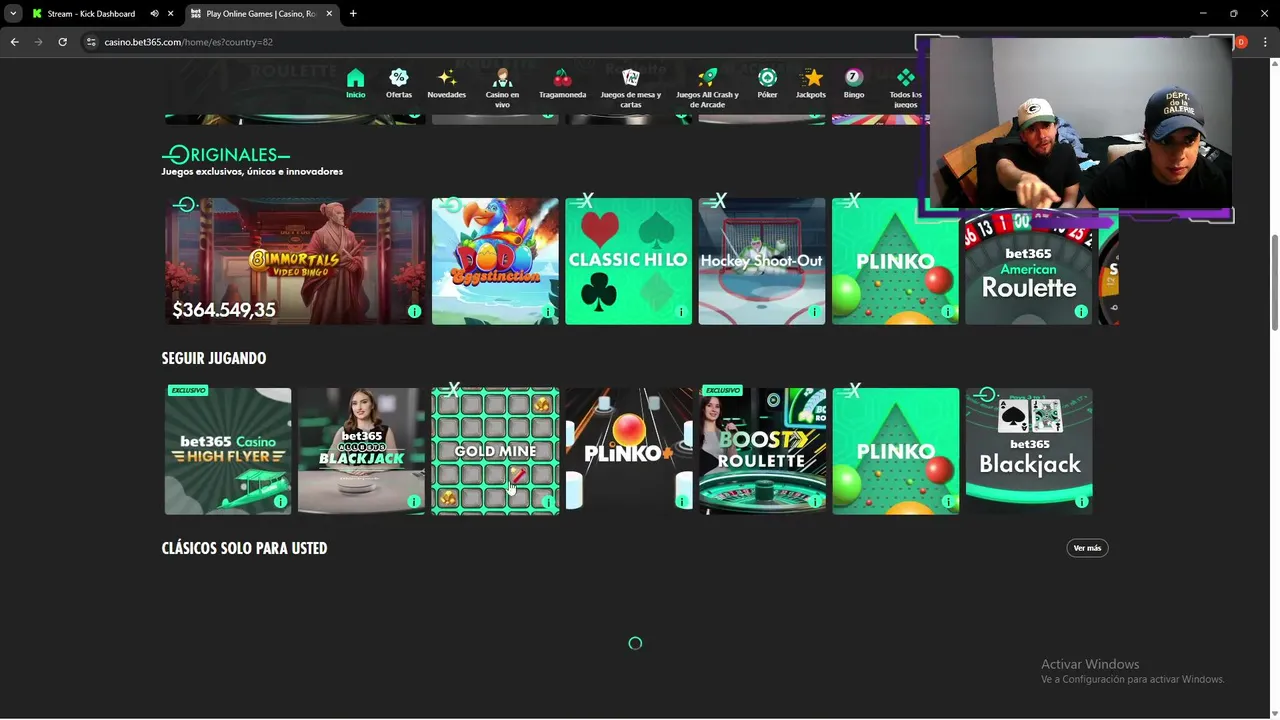Launch 8 Immortals Video Bingo
The width and height of the screenshot is (1280, 720).
pos(295,261)
